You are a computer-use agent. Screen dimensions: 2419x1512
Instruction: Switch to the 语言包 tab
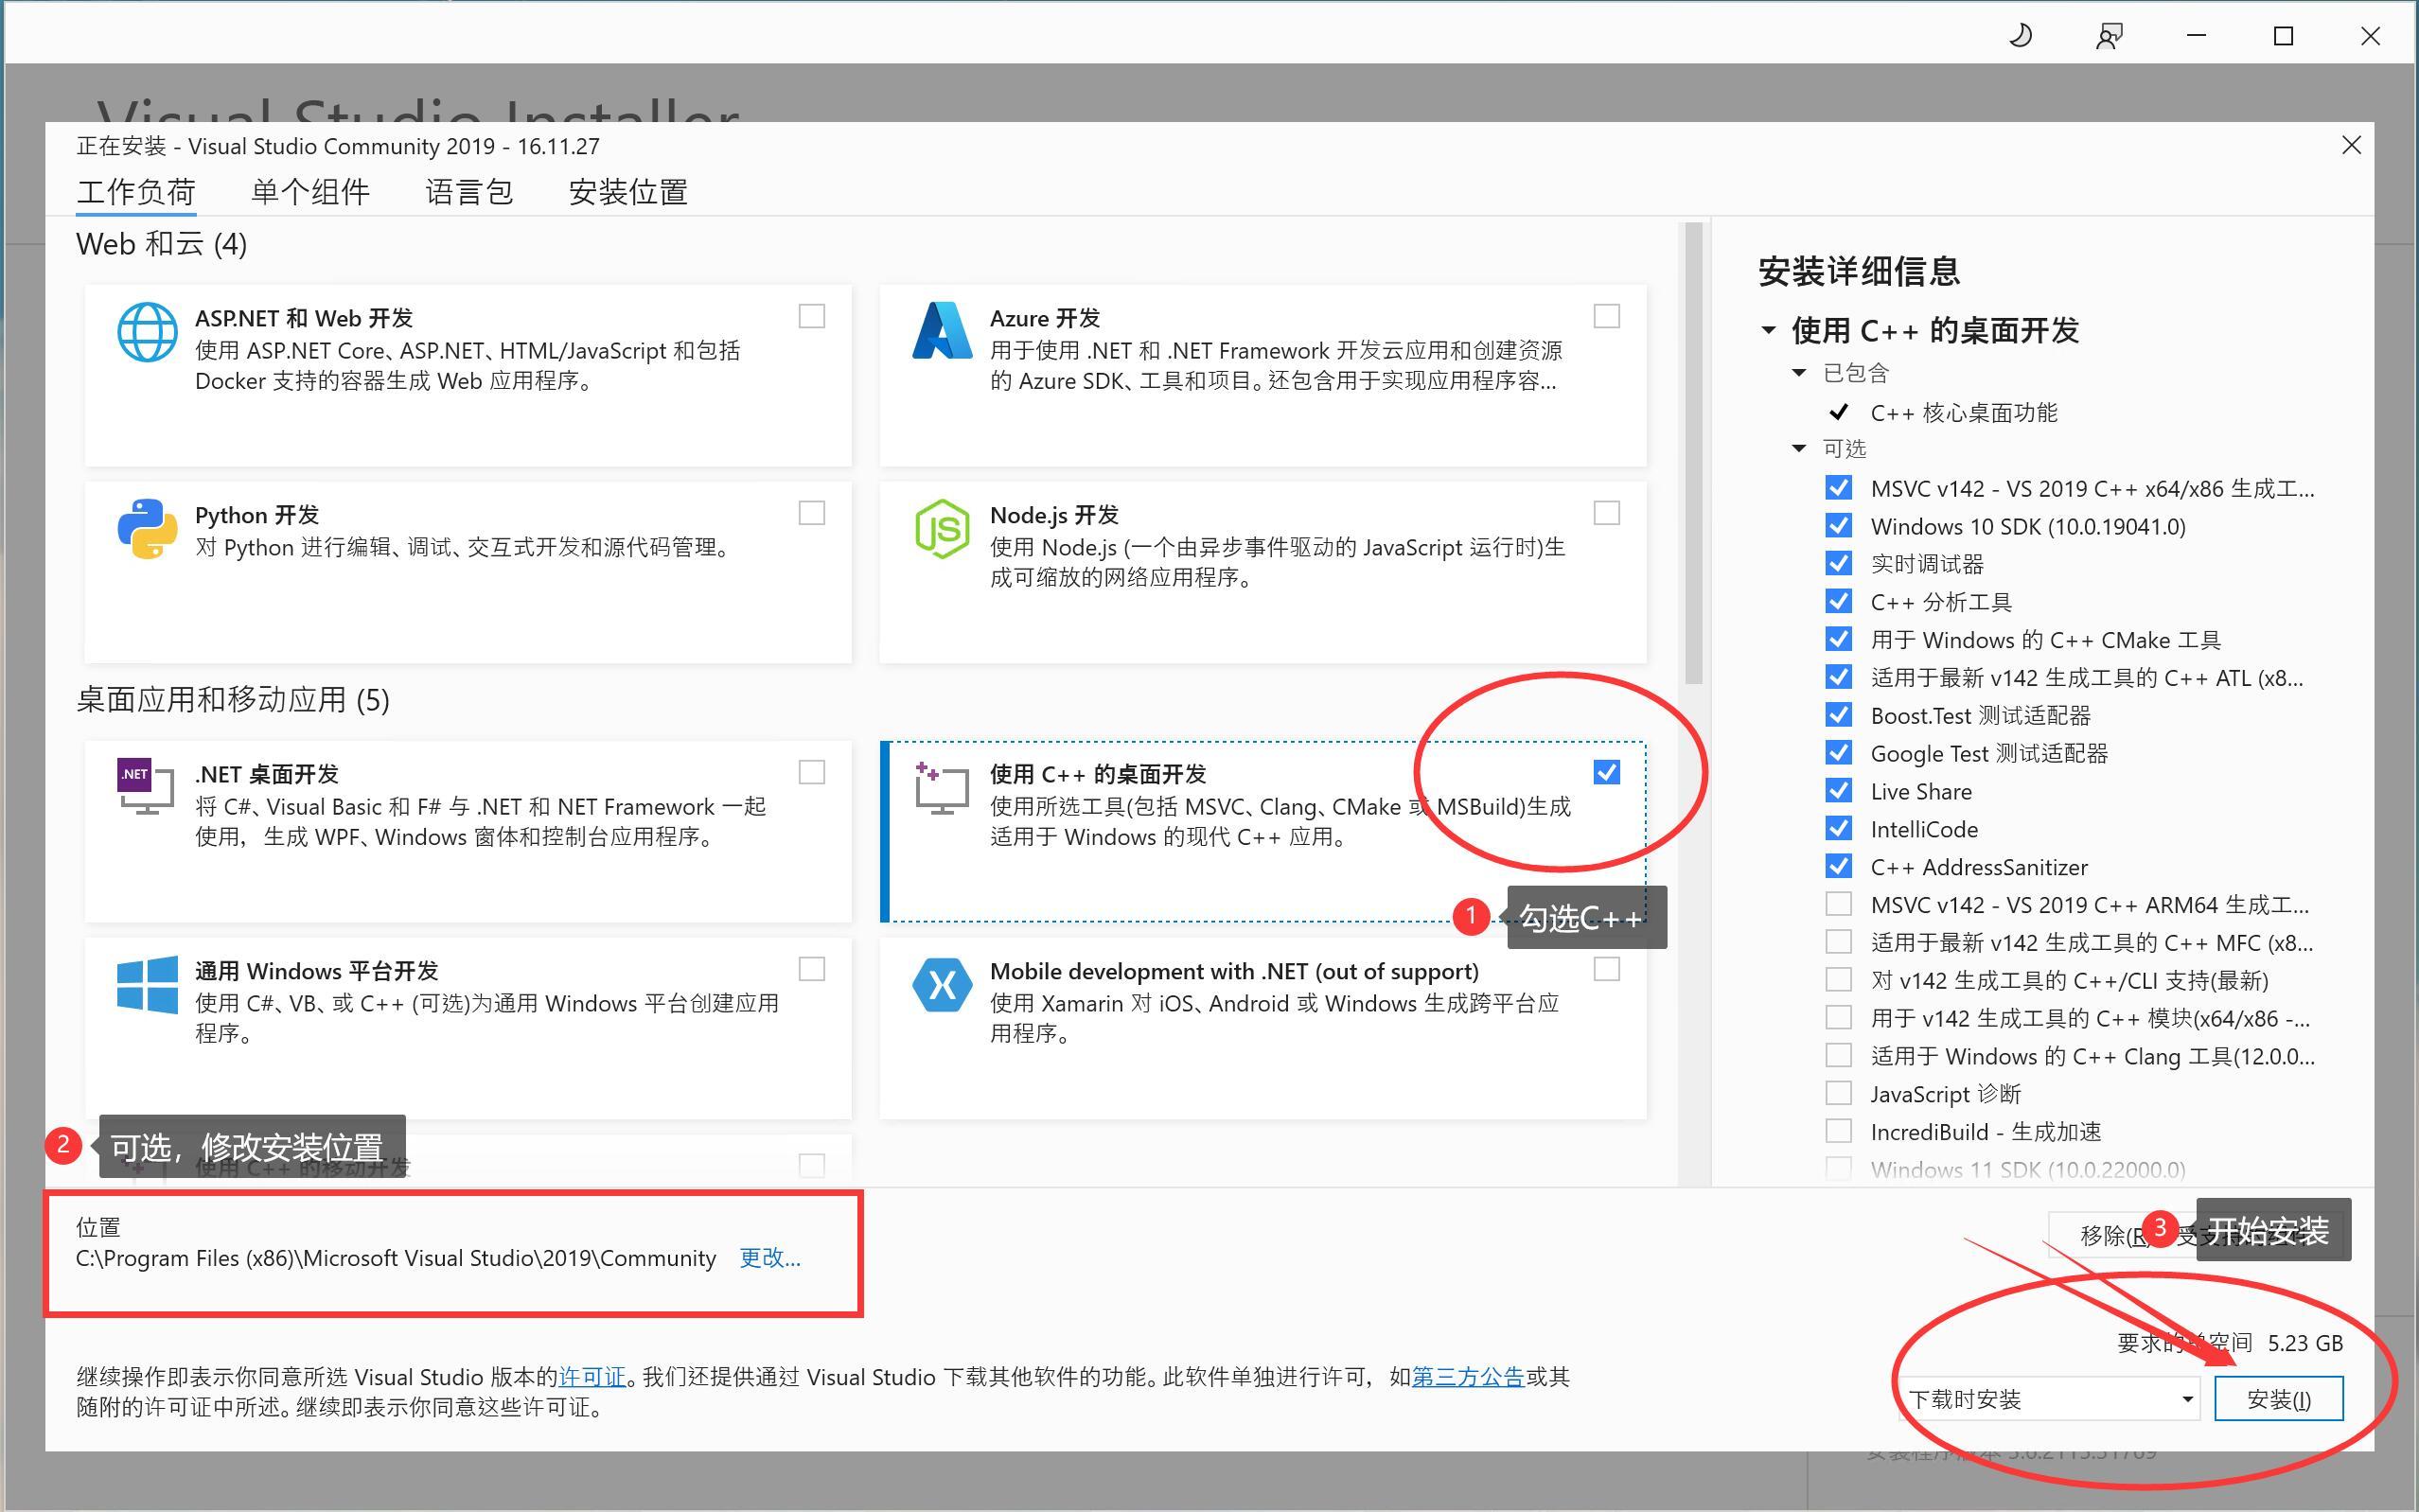[469, 192]
